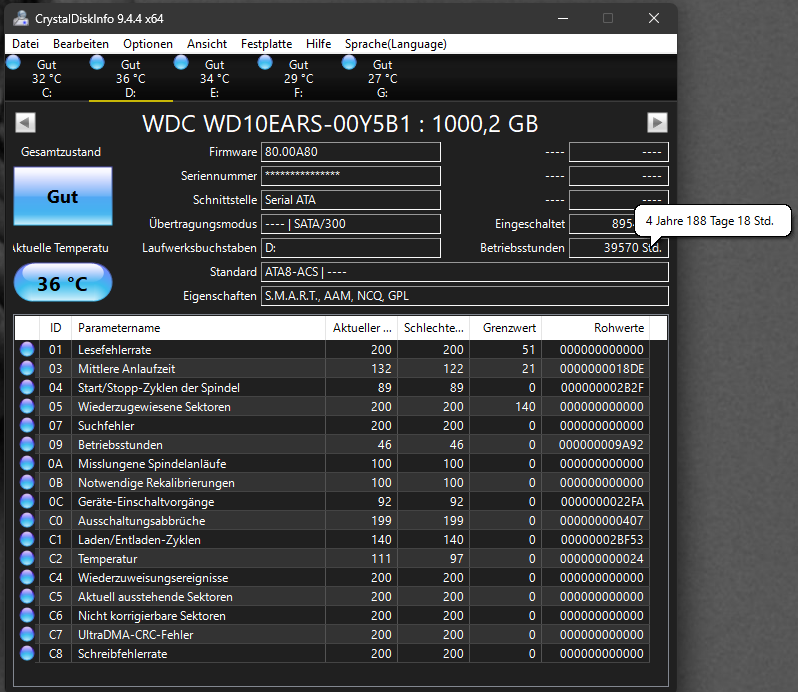Click the Laufwerksbuchstaben D: field
This screenshot has height=692, width=798.
click(351, 248)
